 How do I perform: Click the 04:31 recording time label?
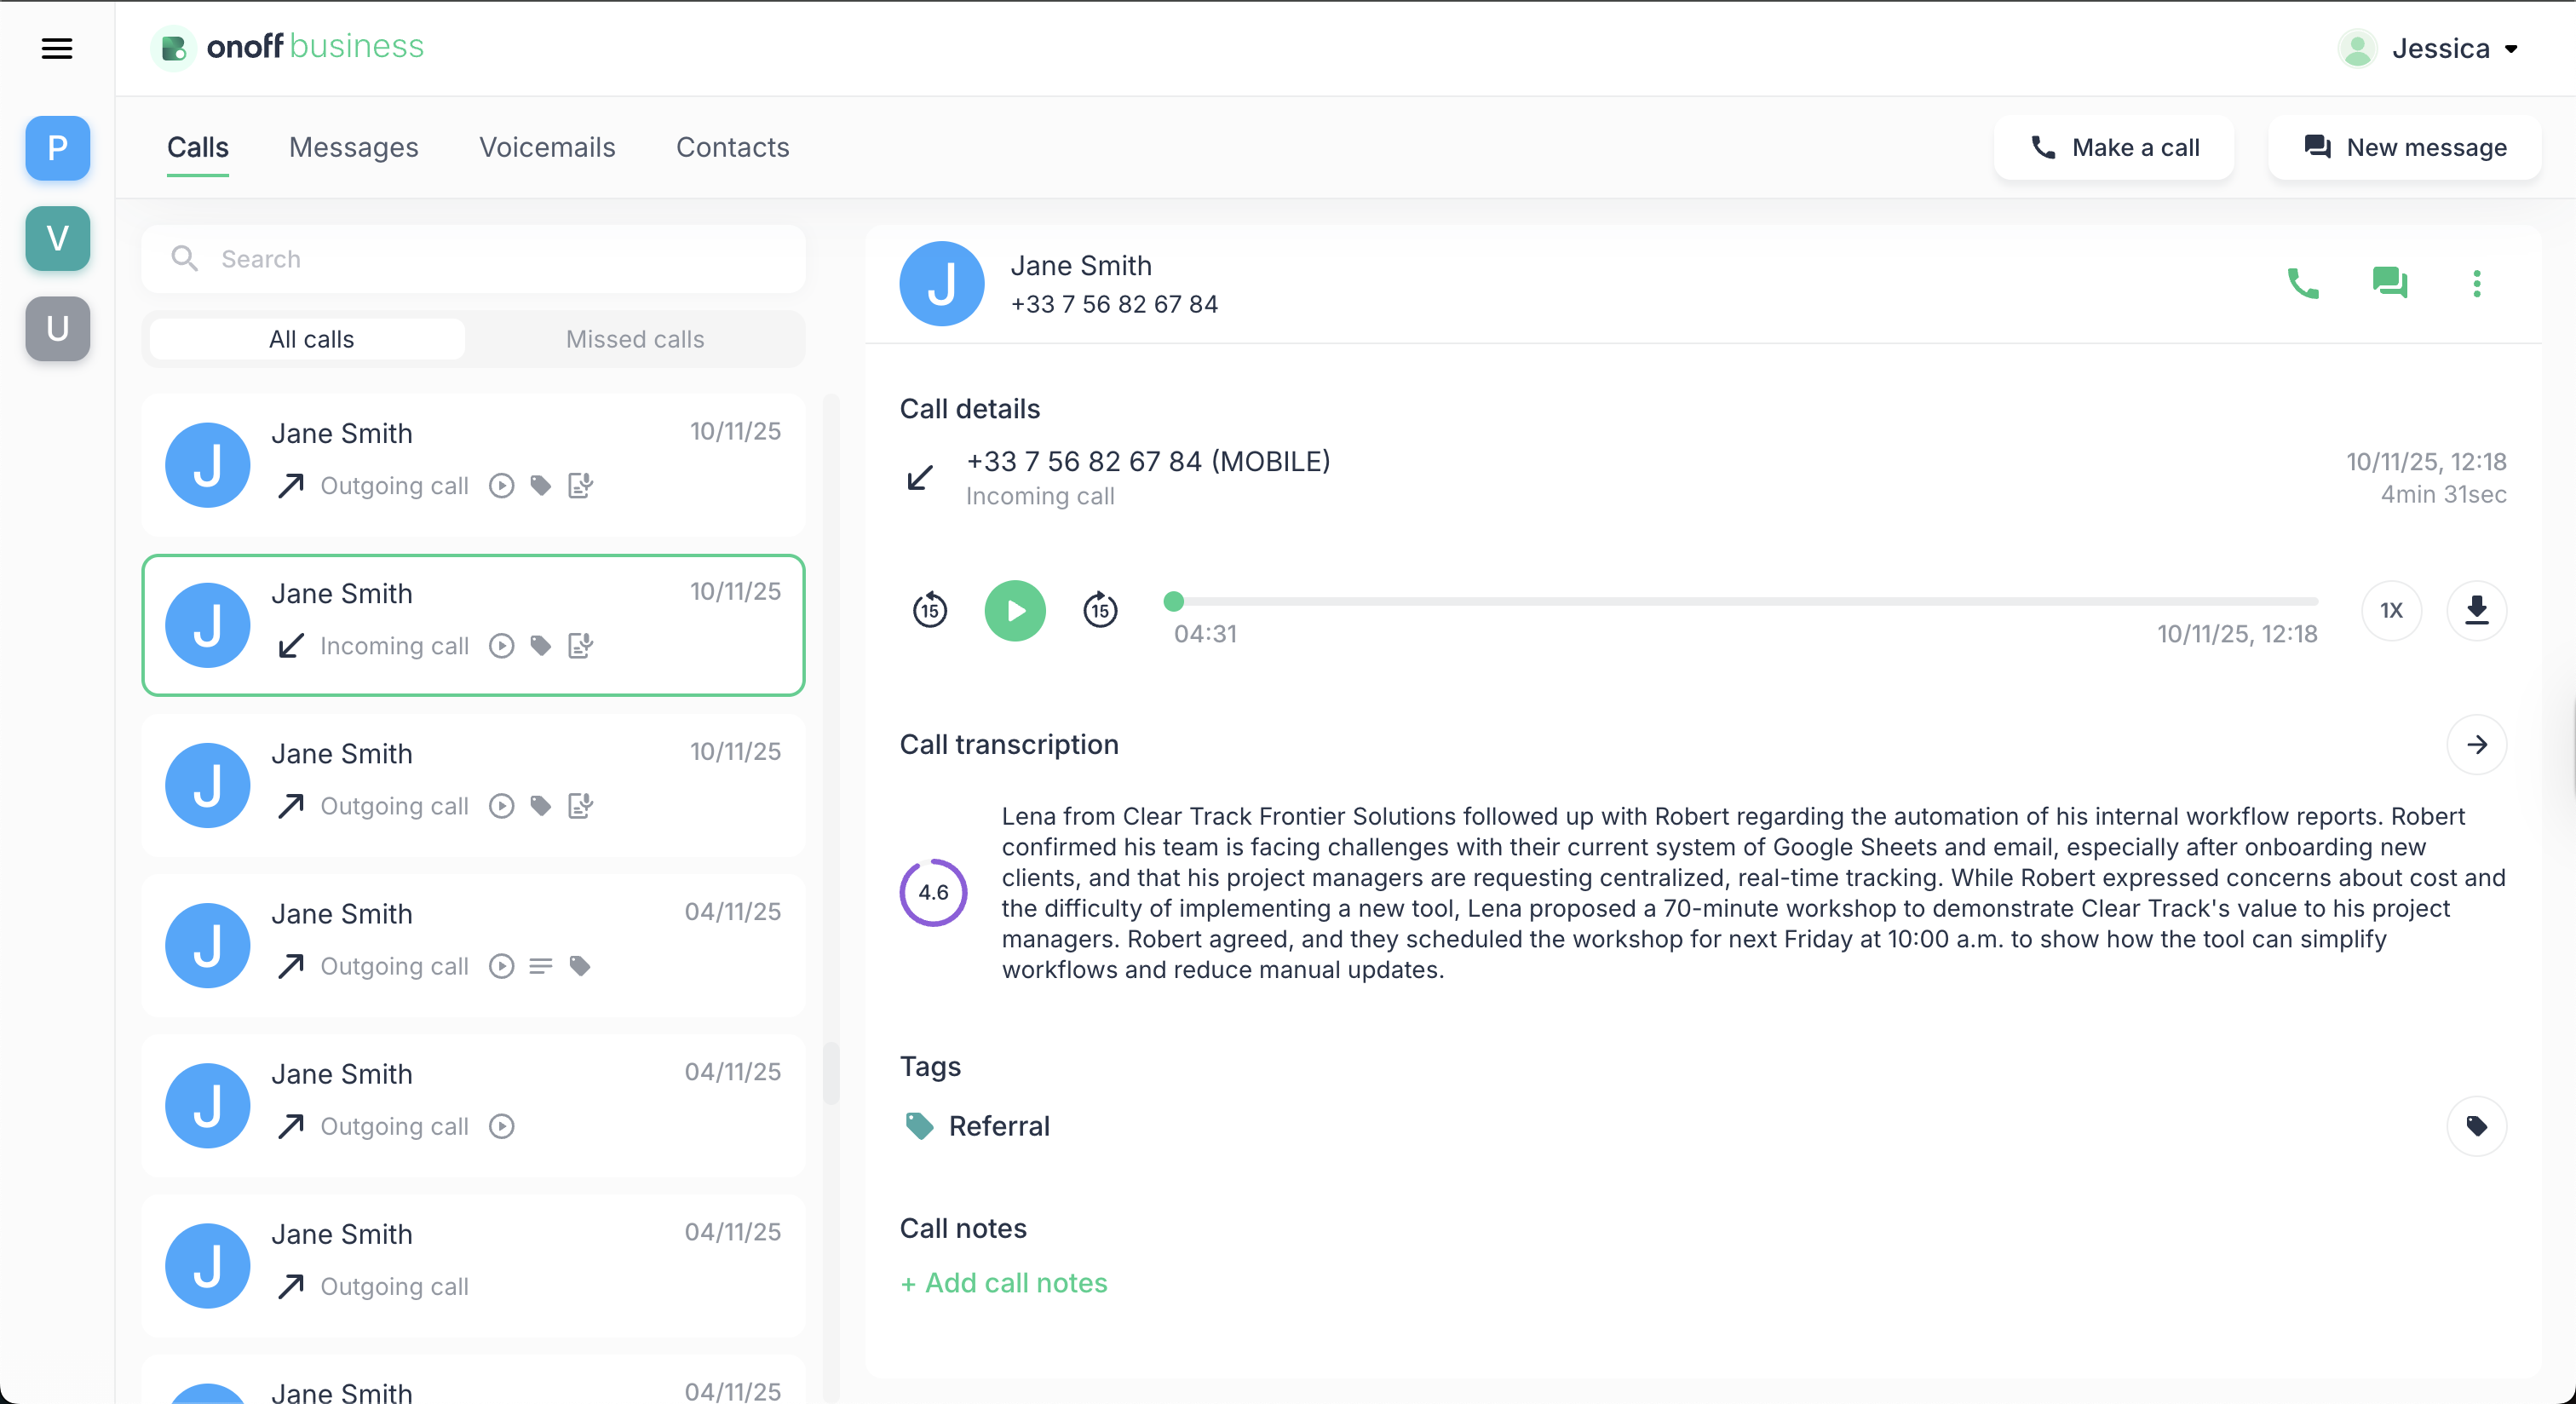(1205, 634)
